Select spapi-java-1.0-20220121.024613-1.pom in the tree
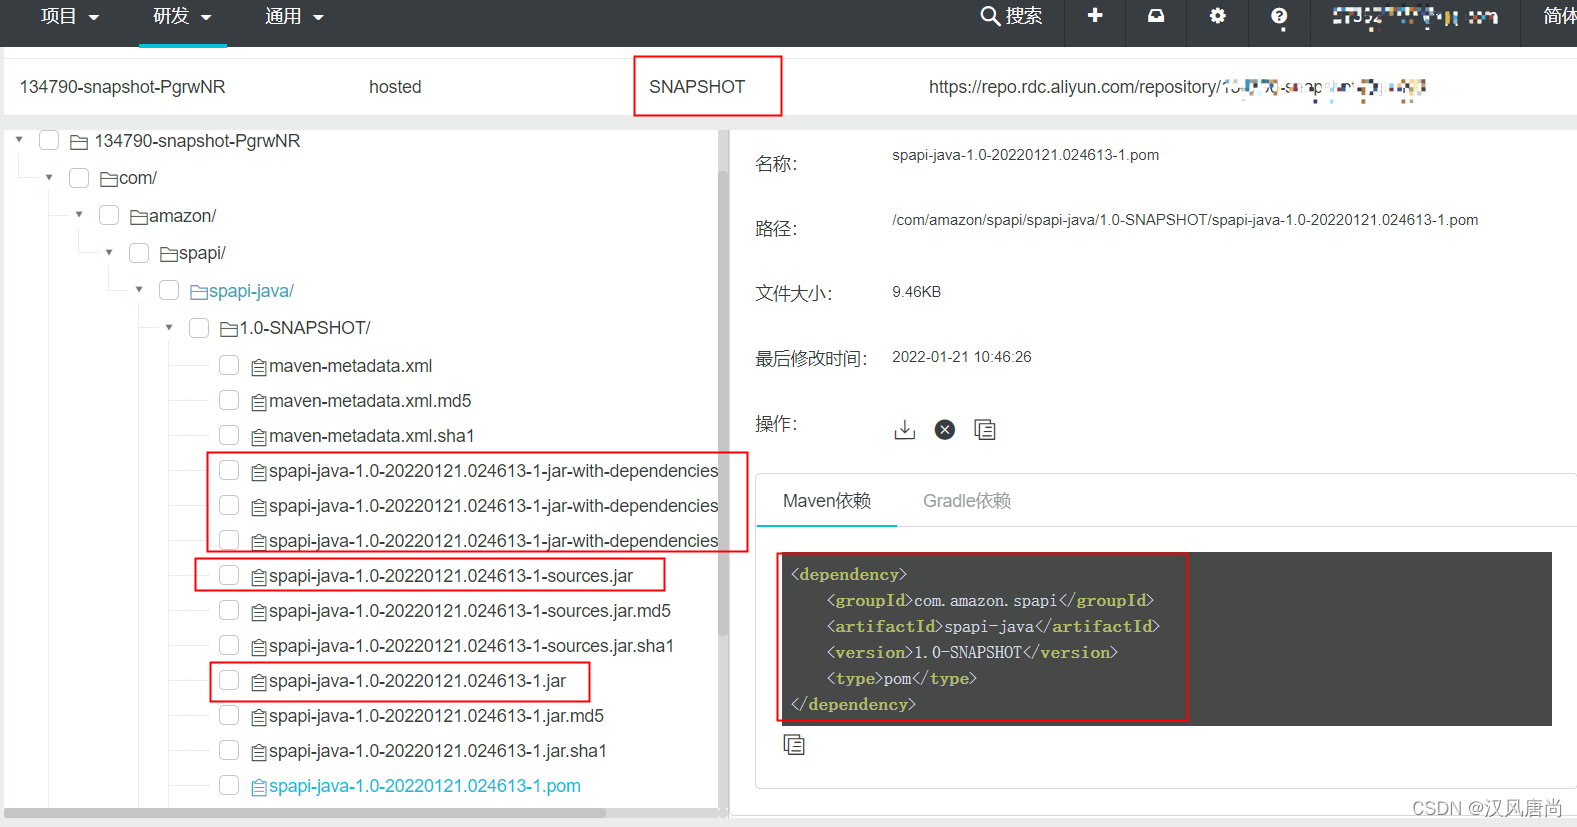This screenshot has height=827, width=1577. [425, 786]
